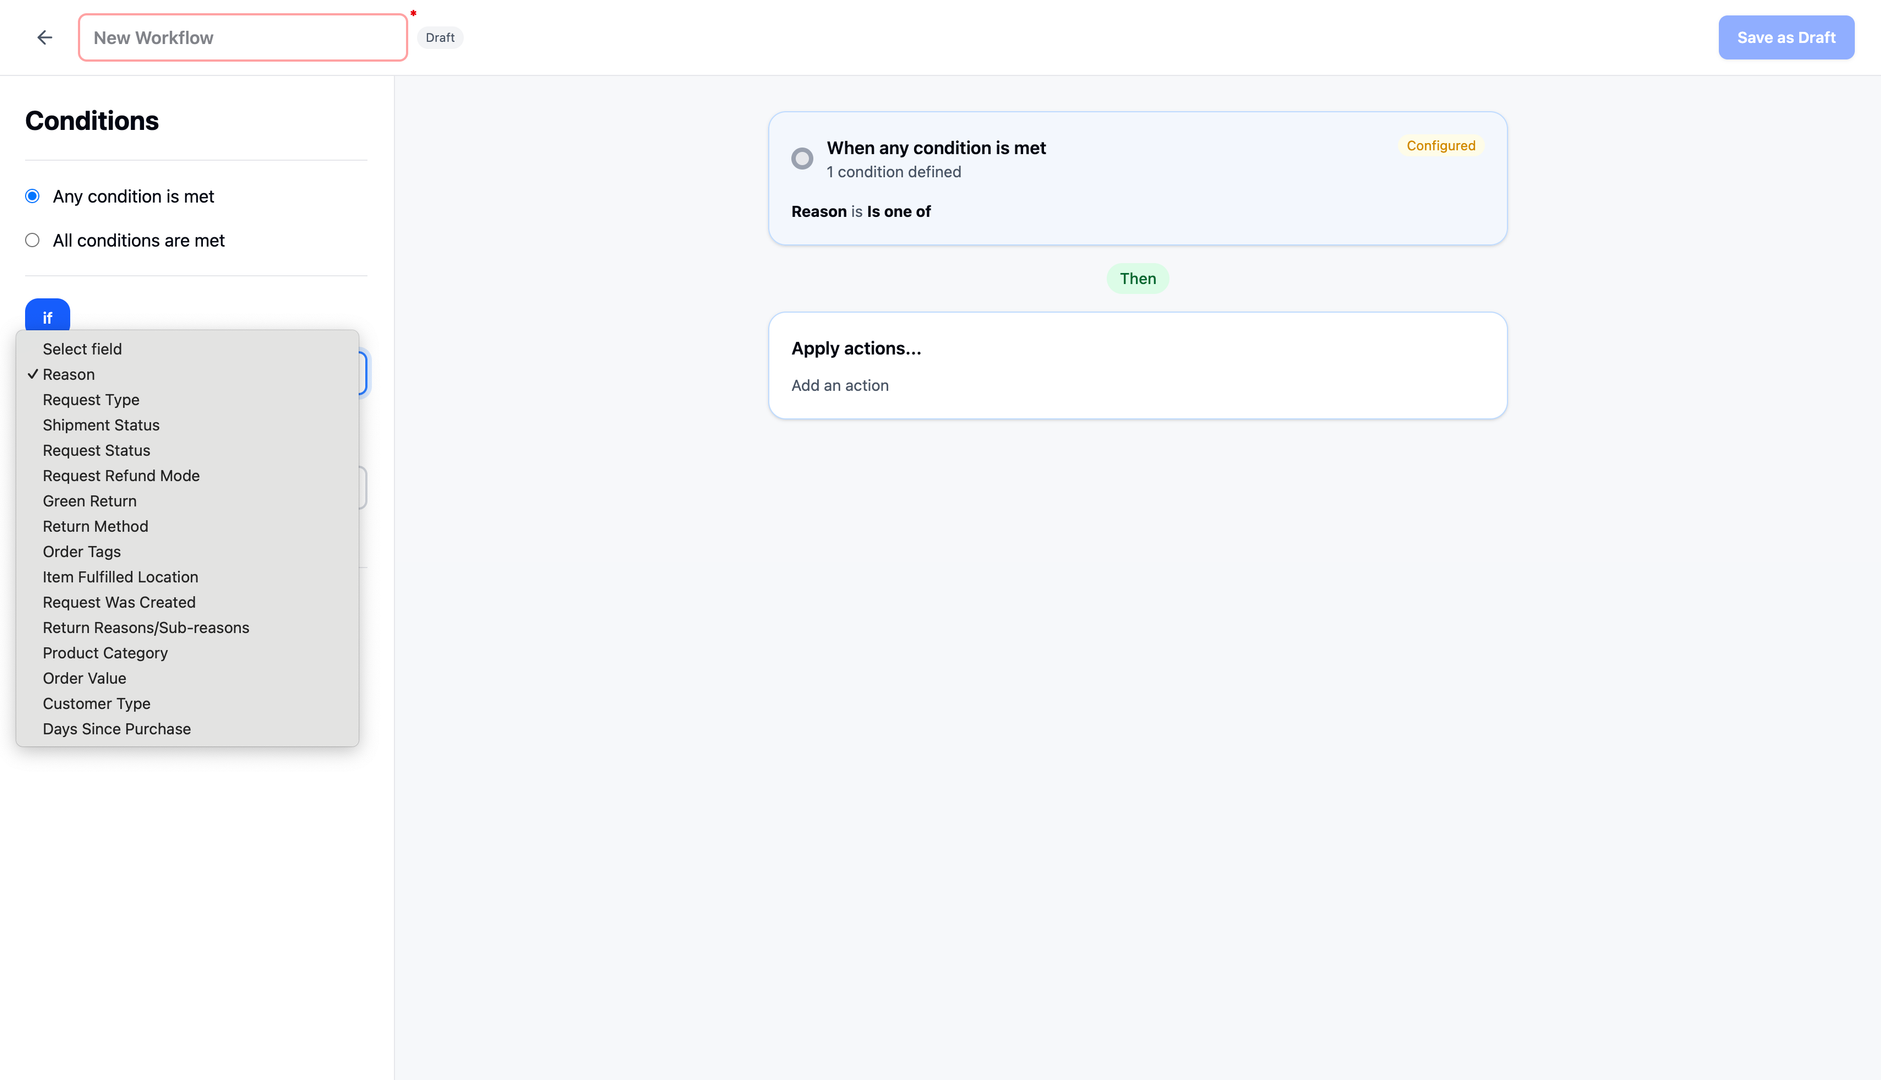Click the green "Then" connector pill
The height and width of the screenshot is (1080, 1881).
coord(1137,278)
